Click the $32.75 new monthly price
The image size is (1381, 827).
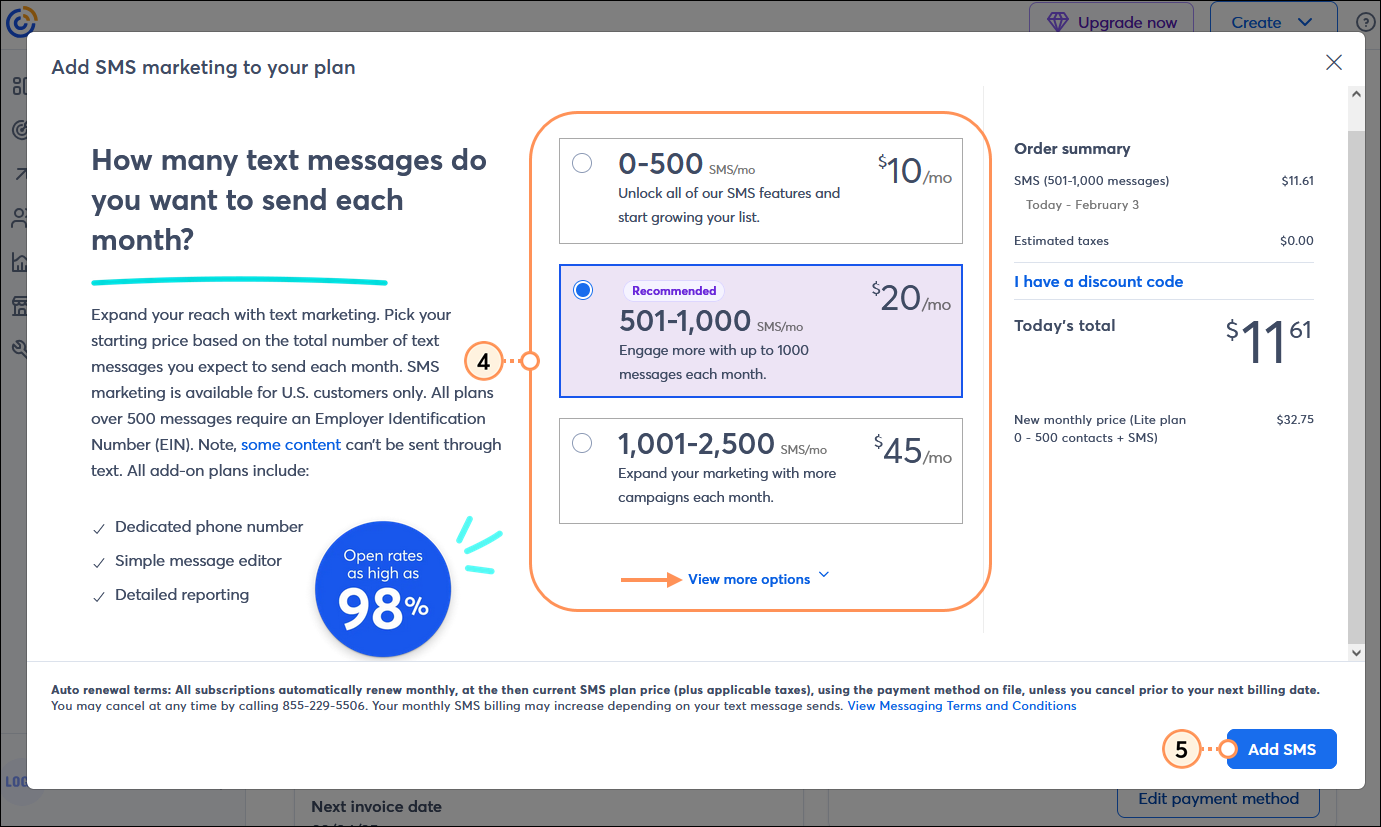tap(1295, 420)
